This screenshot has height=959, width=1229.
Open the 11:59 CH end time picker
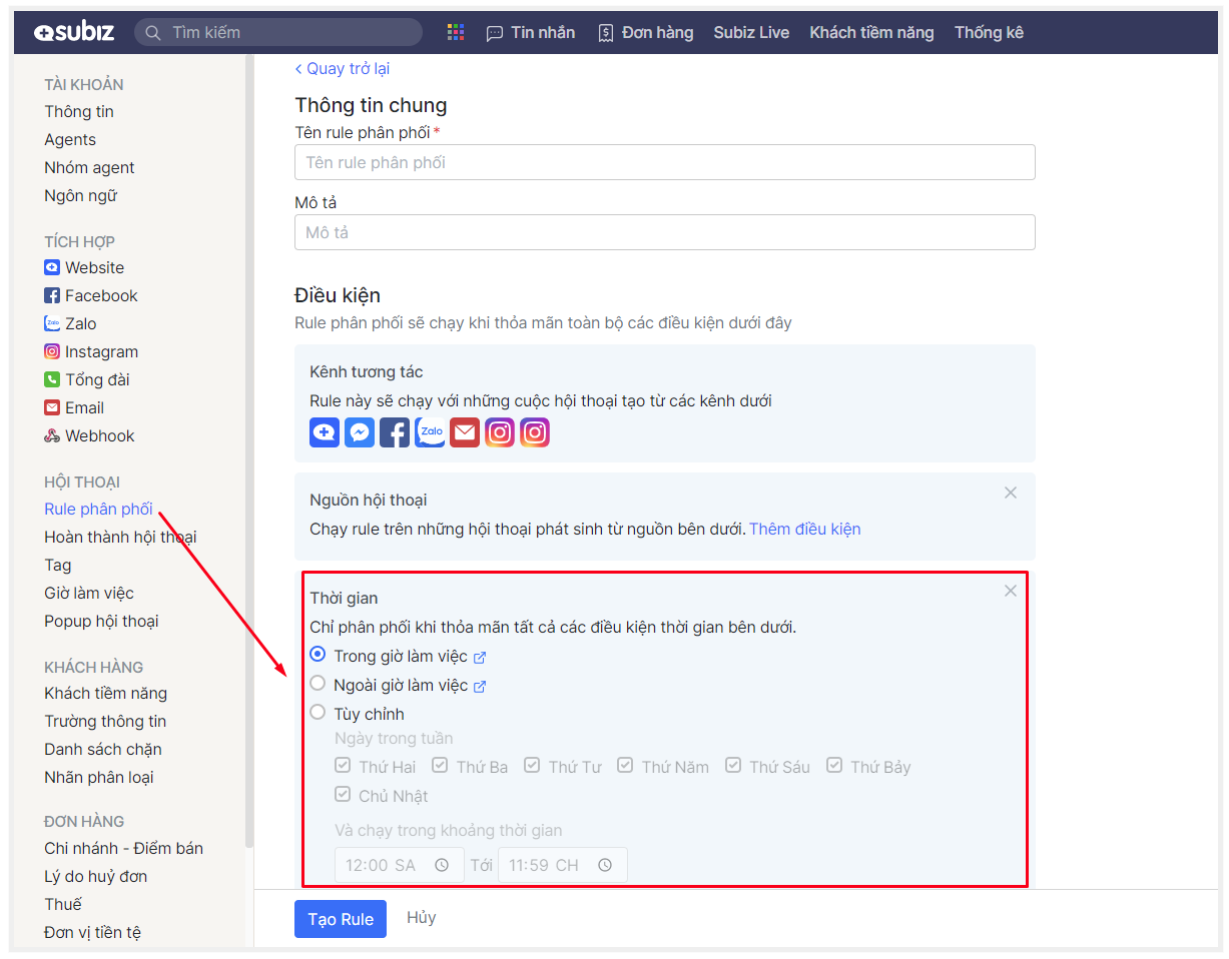[562, 865]
